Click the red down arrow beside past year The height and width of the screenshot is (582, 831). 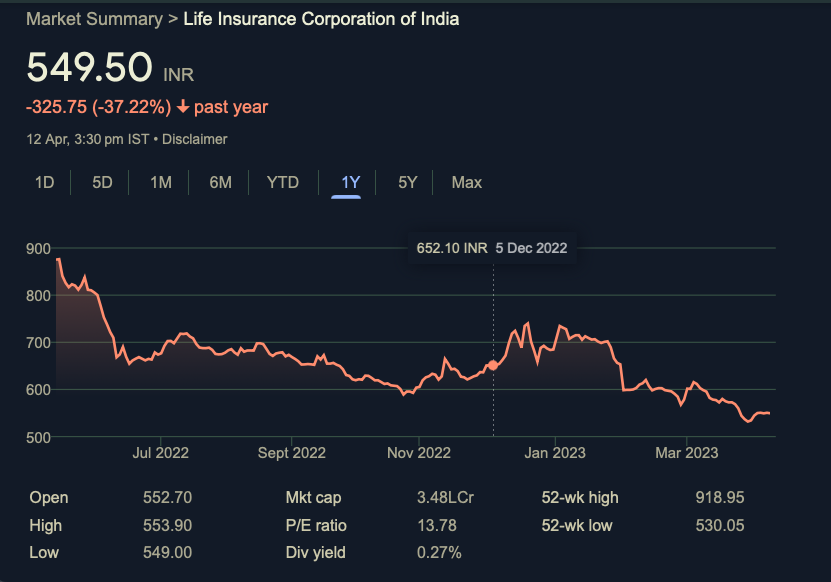click(x=183, y=107)
